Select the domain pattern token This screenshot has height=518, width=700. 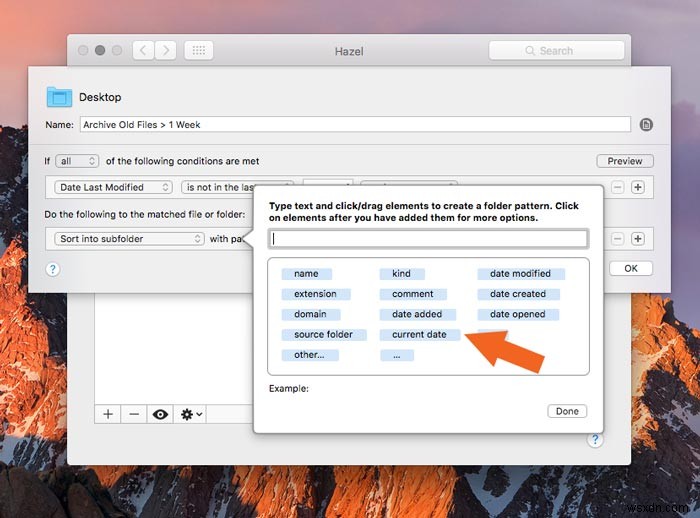point(311,314)
